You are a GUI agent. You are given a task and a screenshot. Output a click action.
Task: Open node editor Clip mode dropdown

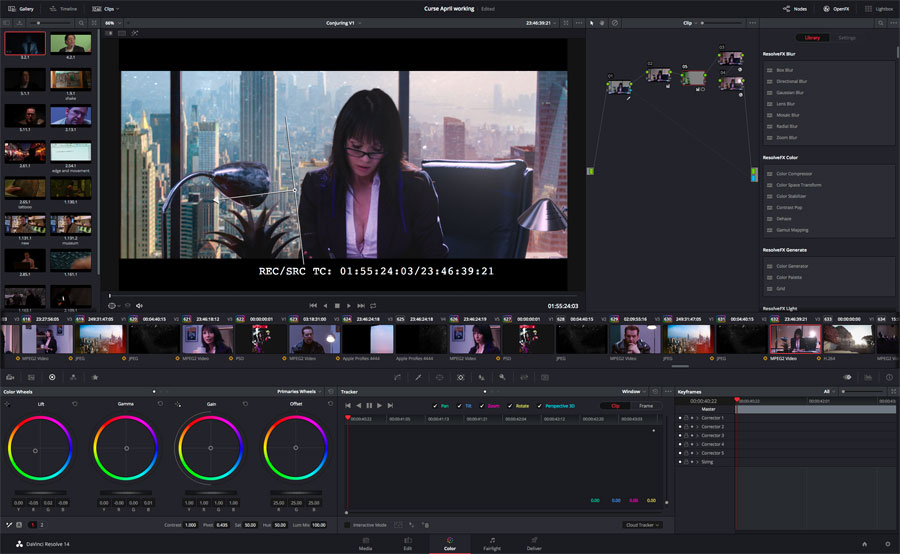pyautogui.click(x=690, y=23)
